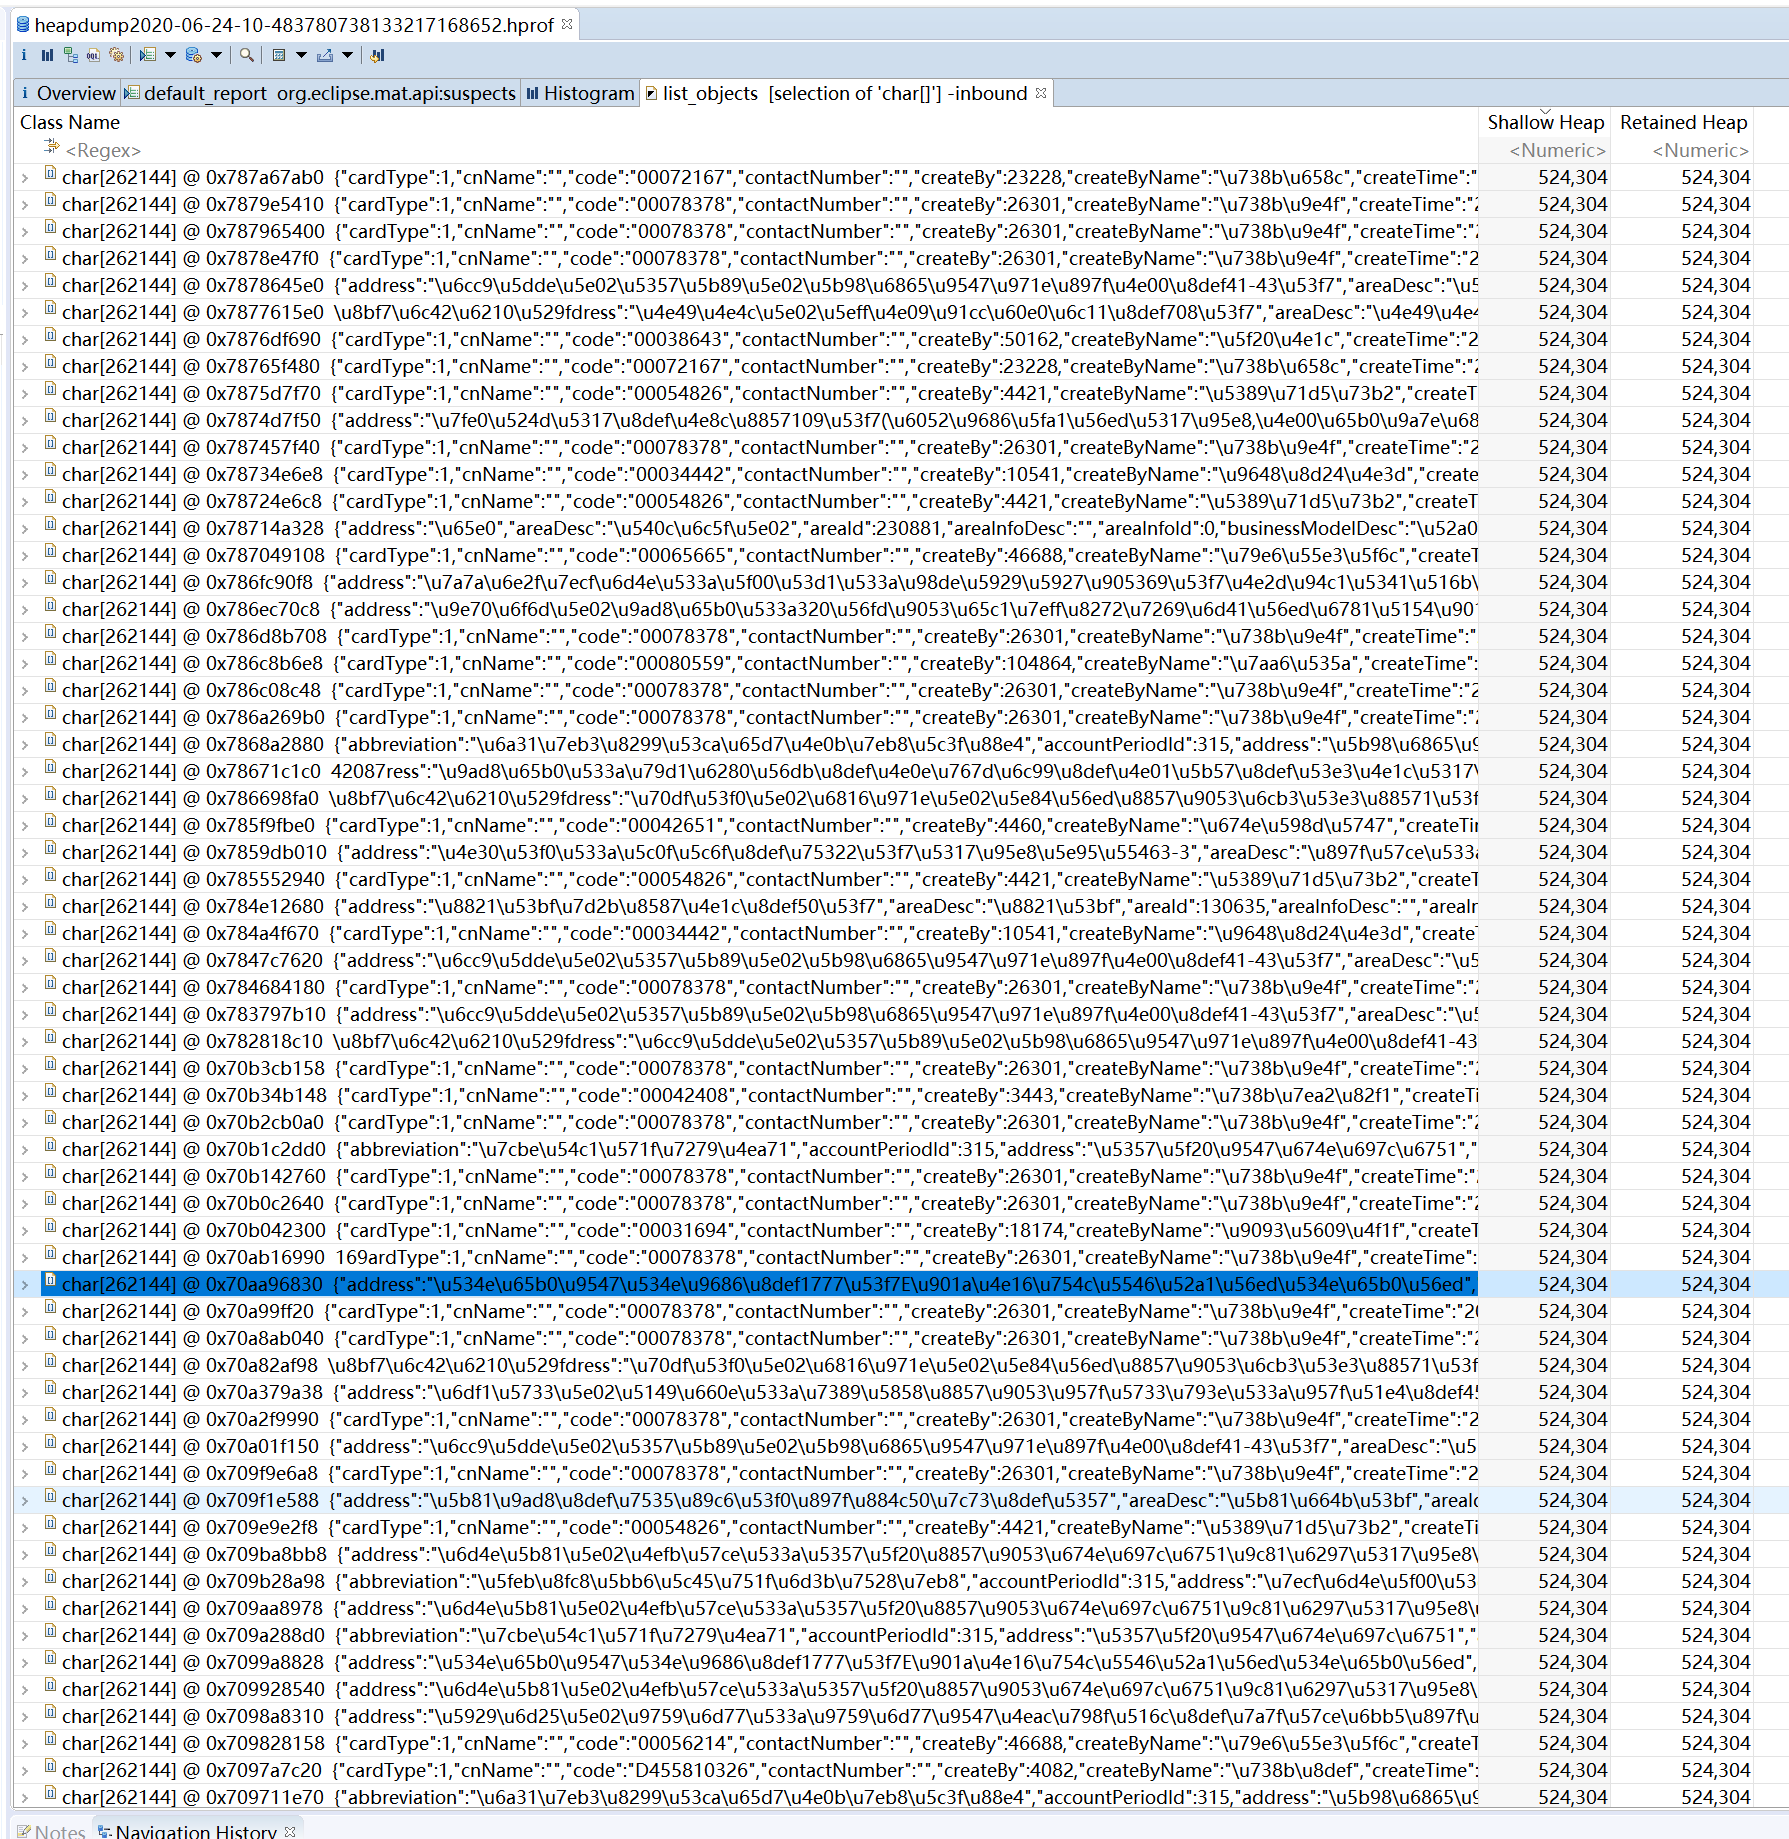Open dropdown next to calculator icon
1789x1839 pixels.
[301, 55]
